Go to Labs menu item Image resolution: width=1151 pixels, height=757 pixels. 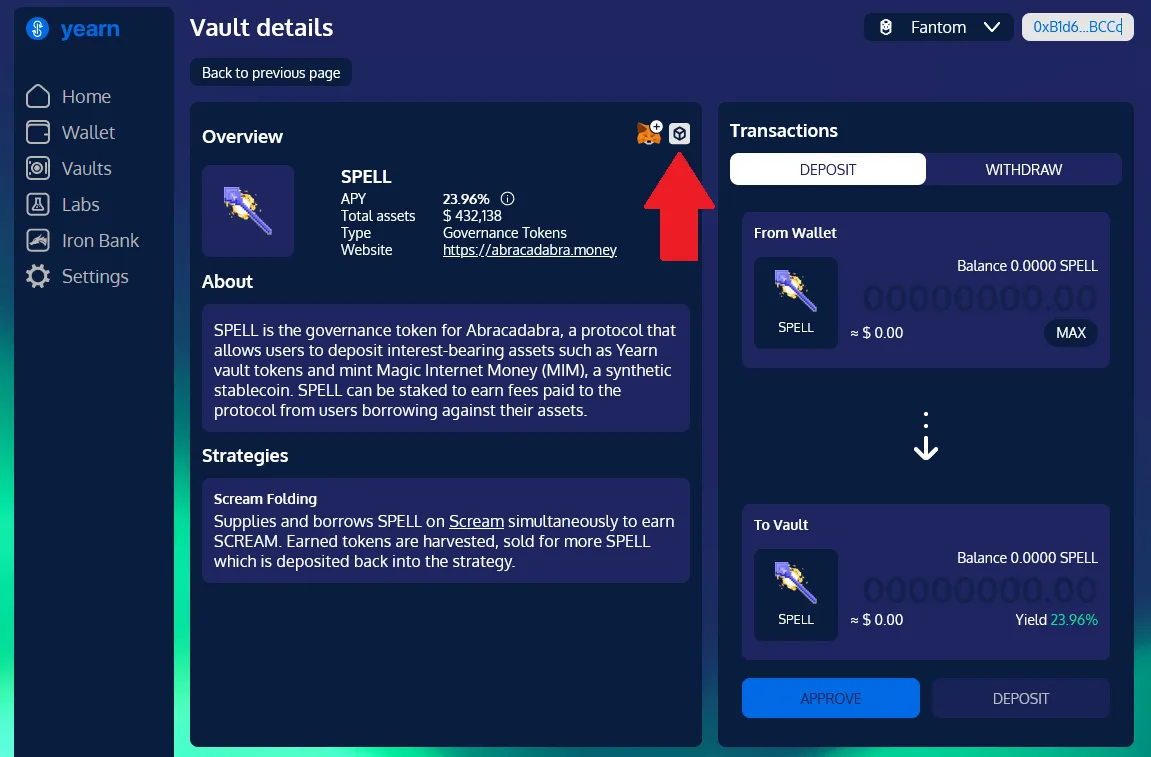(x=81, y=204)
